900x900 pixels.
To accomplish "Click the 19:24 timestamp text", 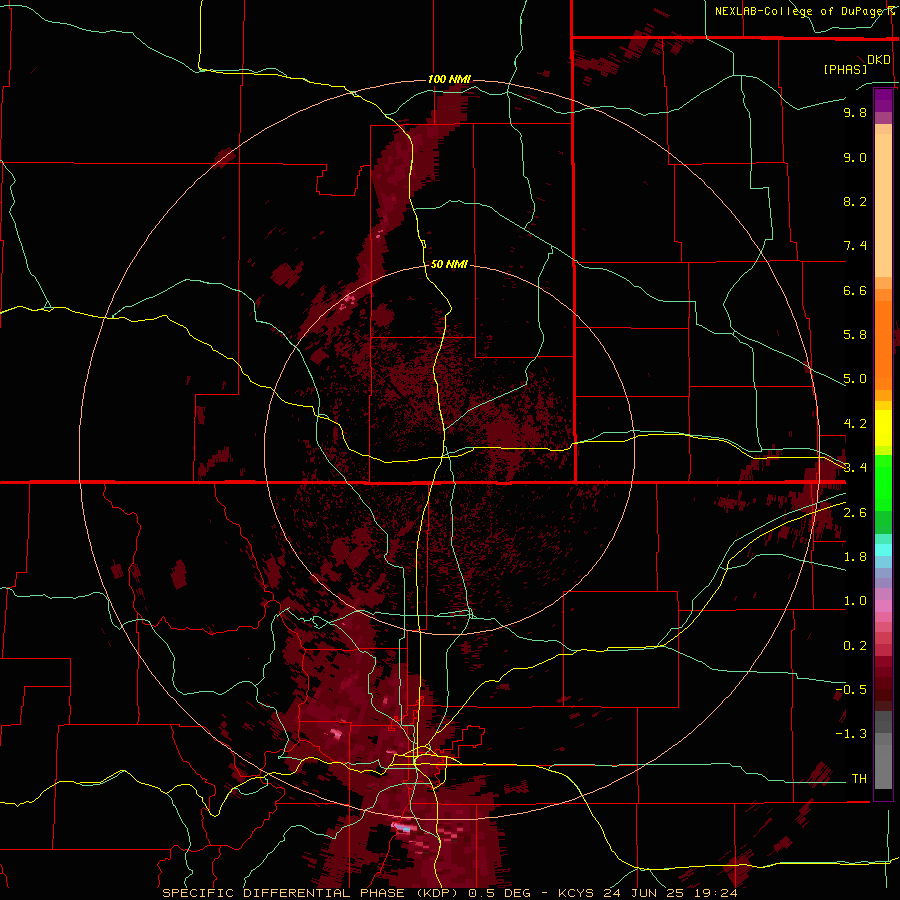I will click(718, 893).
